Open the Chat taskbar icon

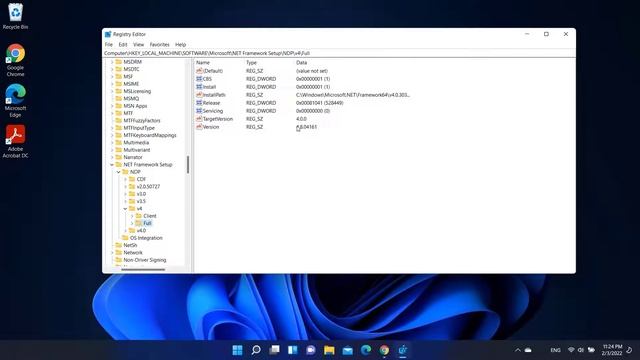[x=311, y=350]
